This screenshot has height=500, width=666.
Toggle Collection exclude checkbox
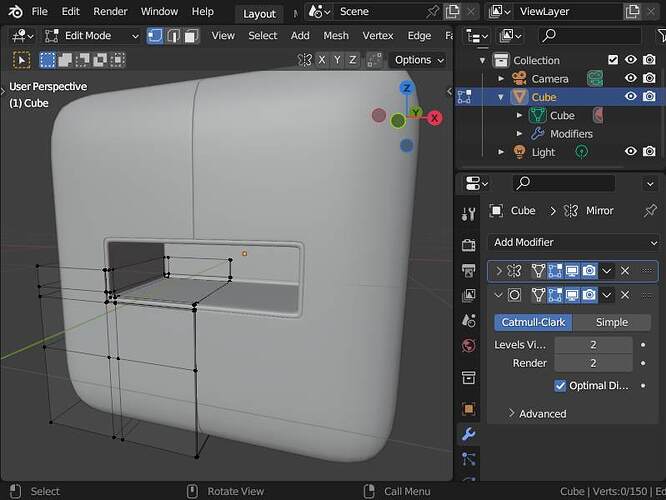click(613, 60)
